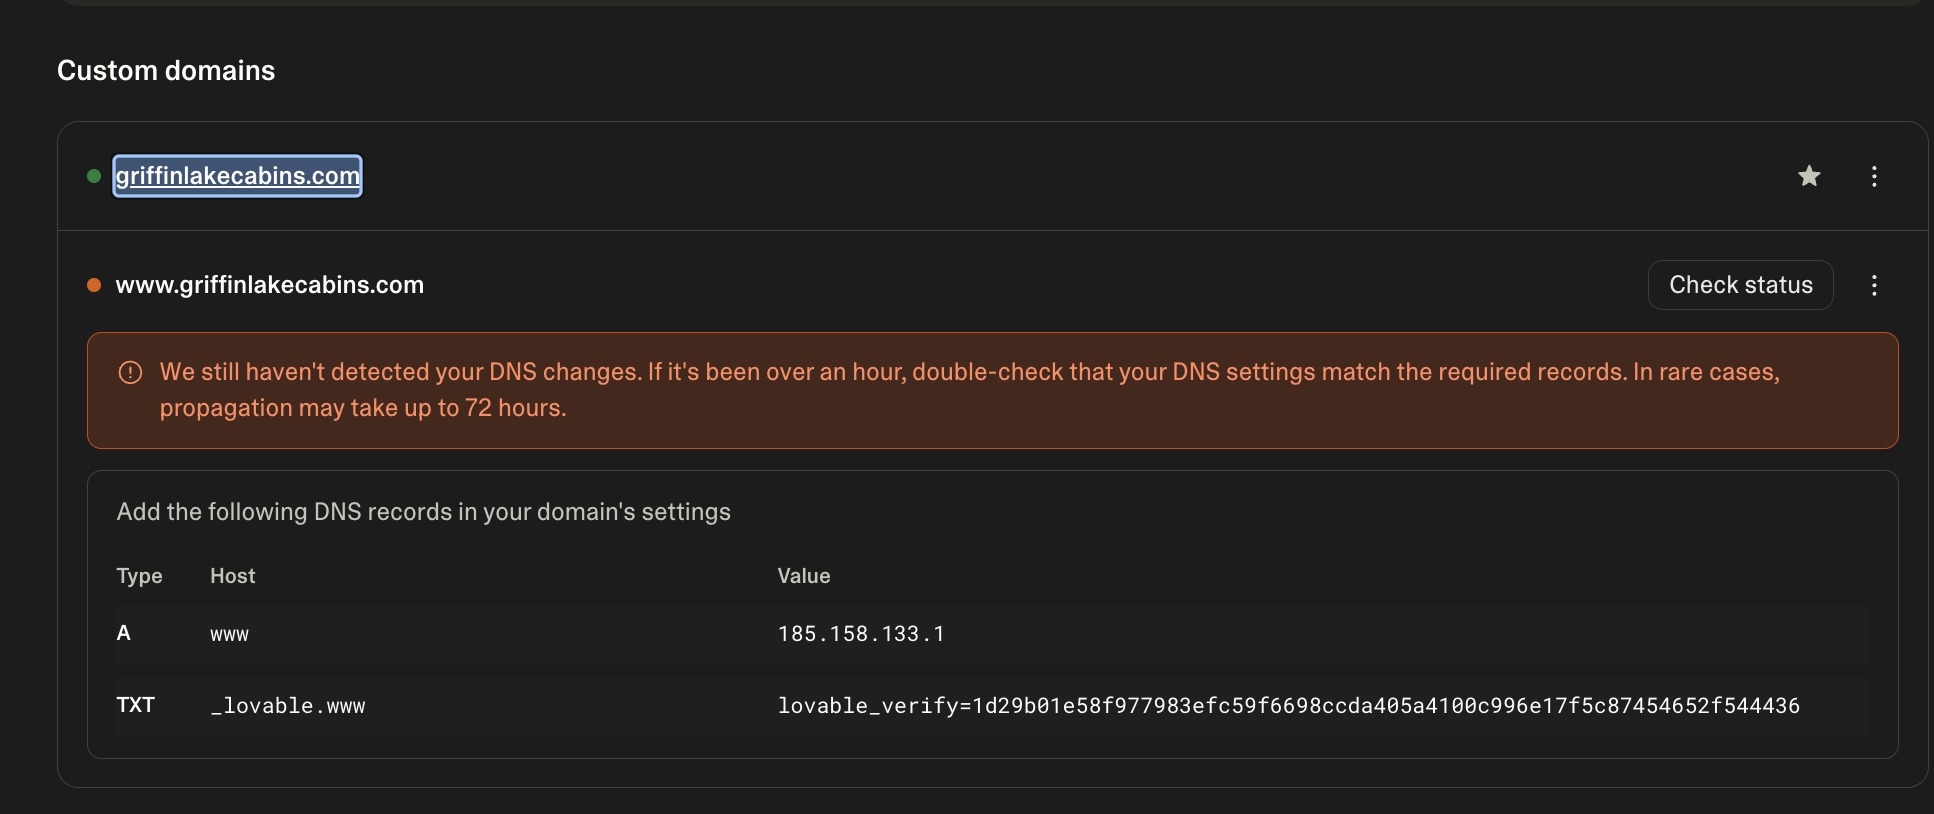Open the griffinlakecabins.com link
This screenshot has height=814, width=1934.
click(x=237, y=176)
